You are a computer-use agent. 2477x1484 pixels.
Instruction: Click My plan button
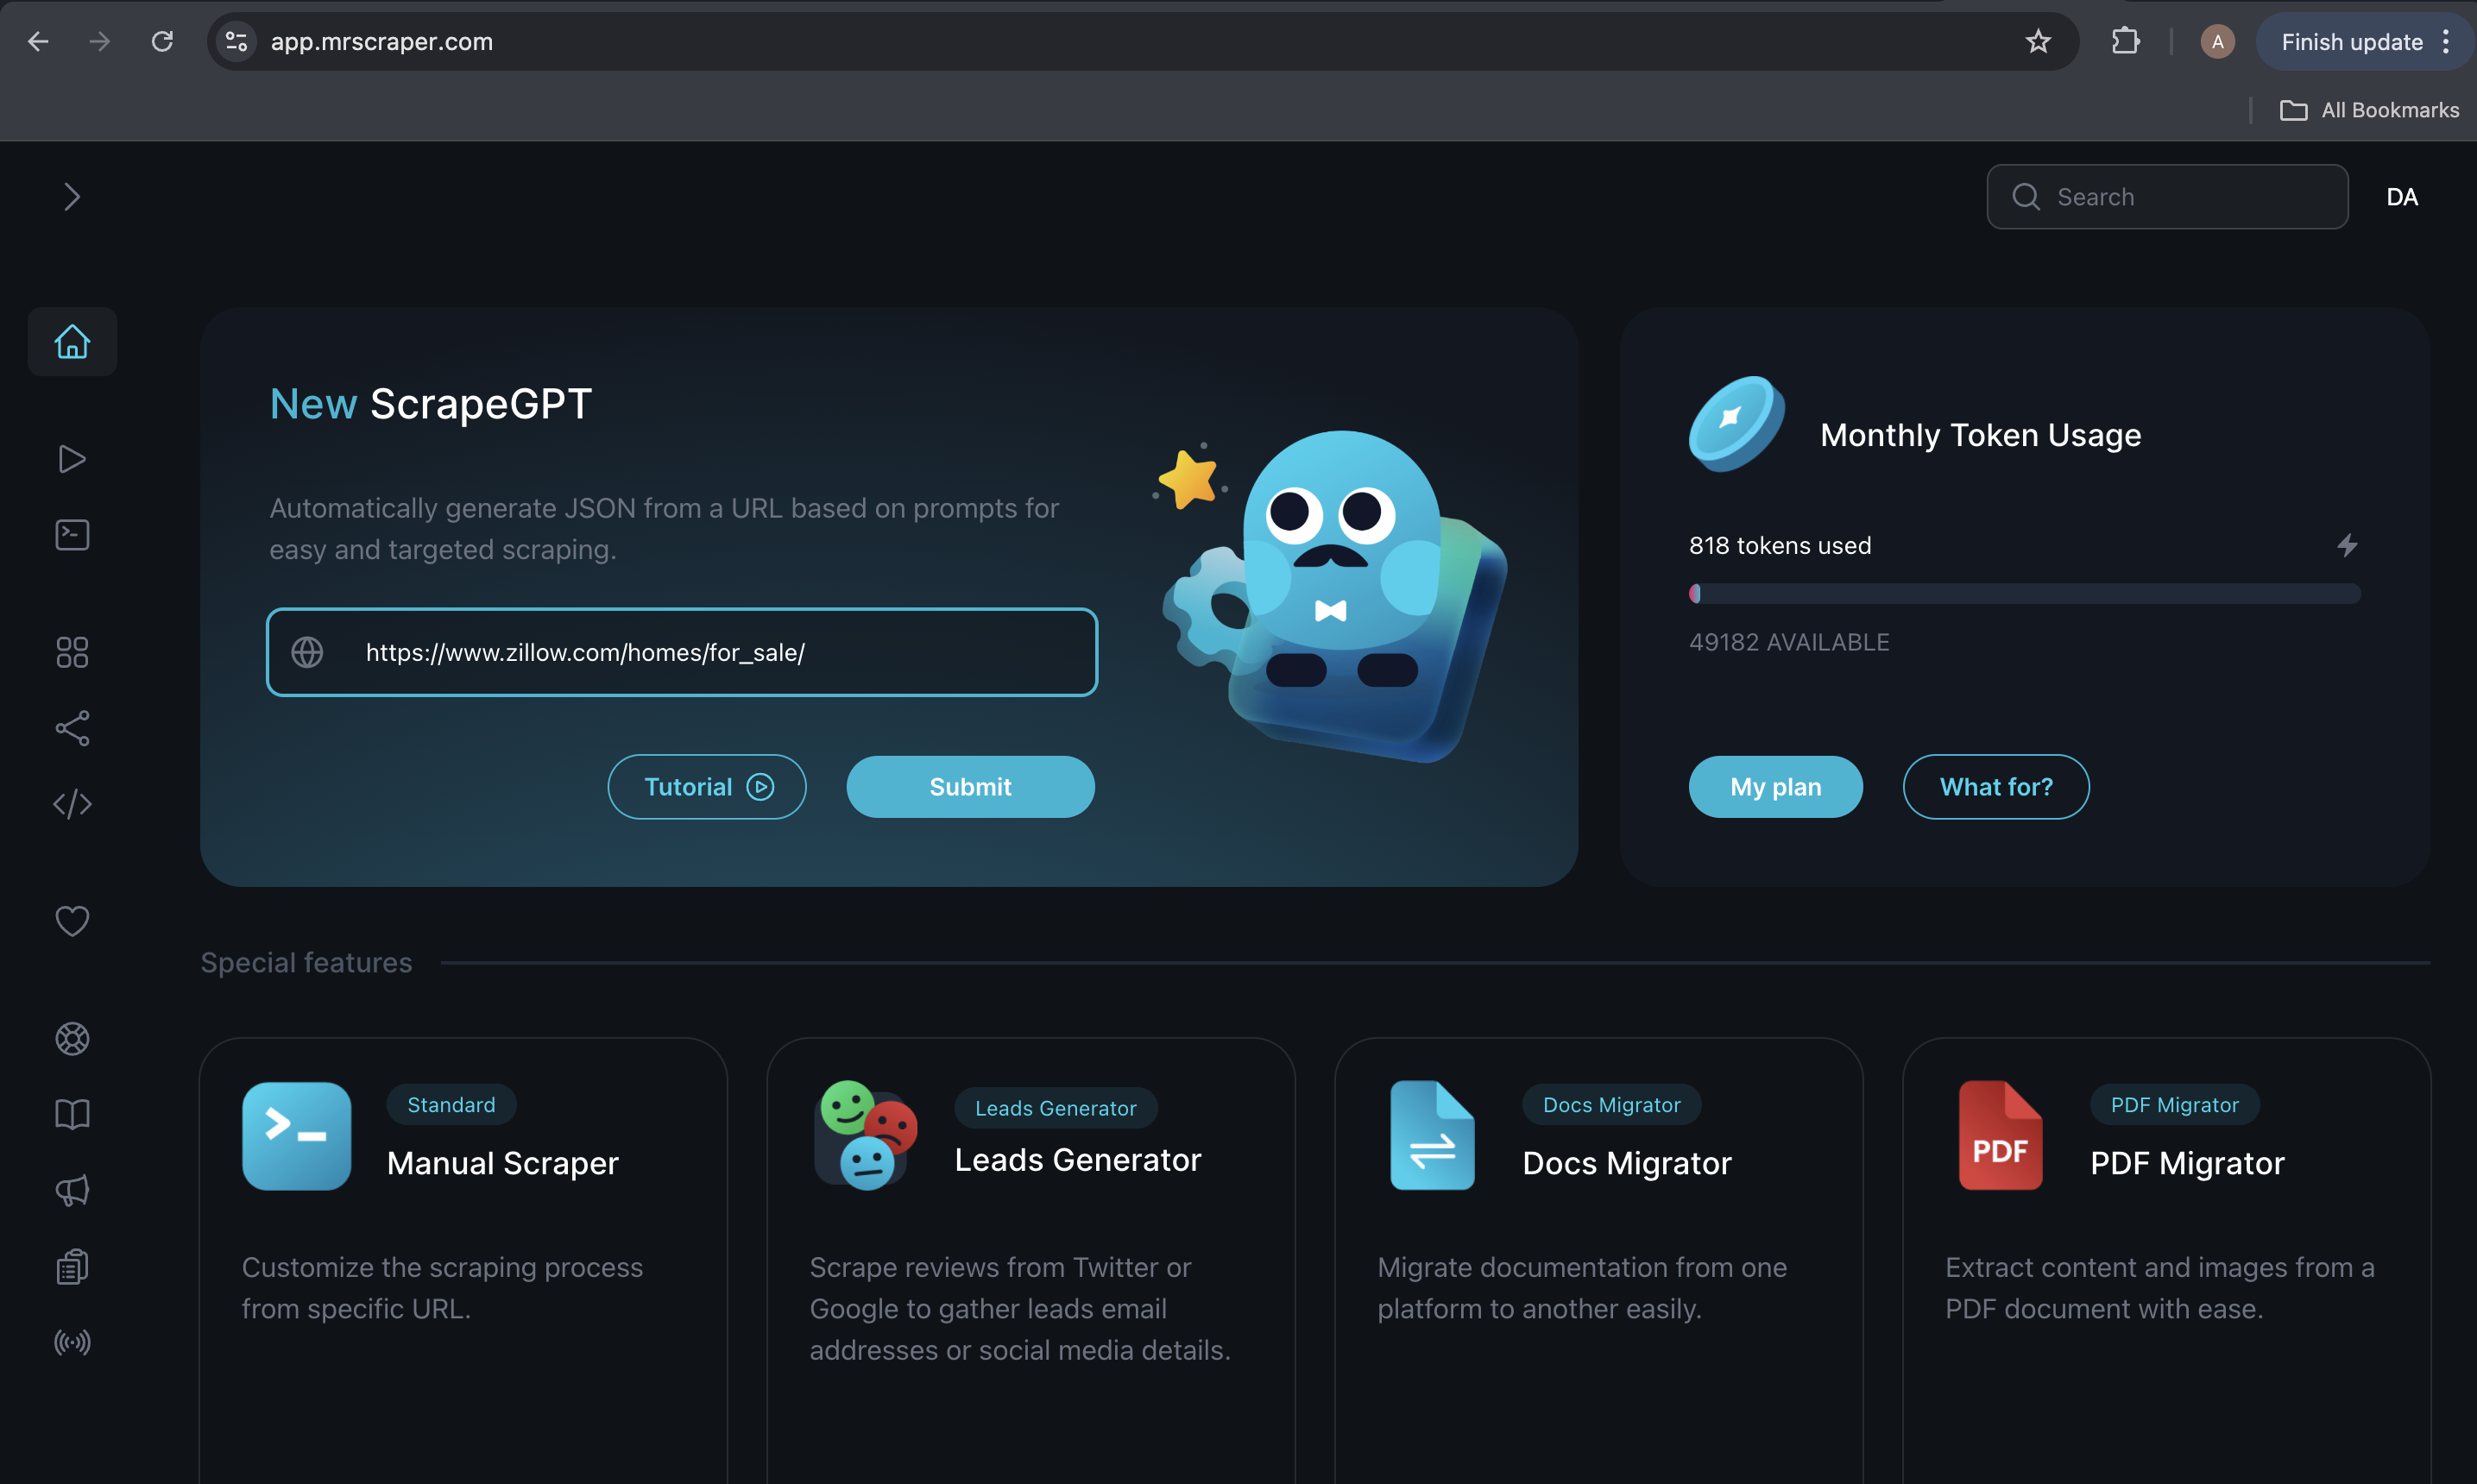pyautogui.click(x=1774, y=786)
